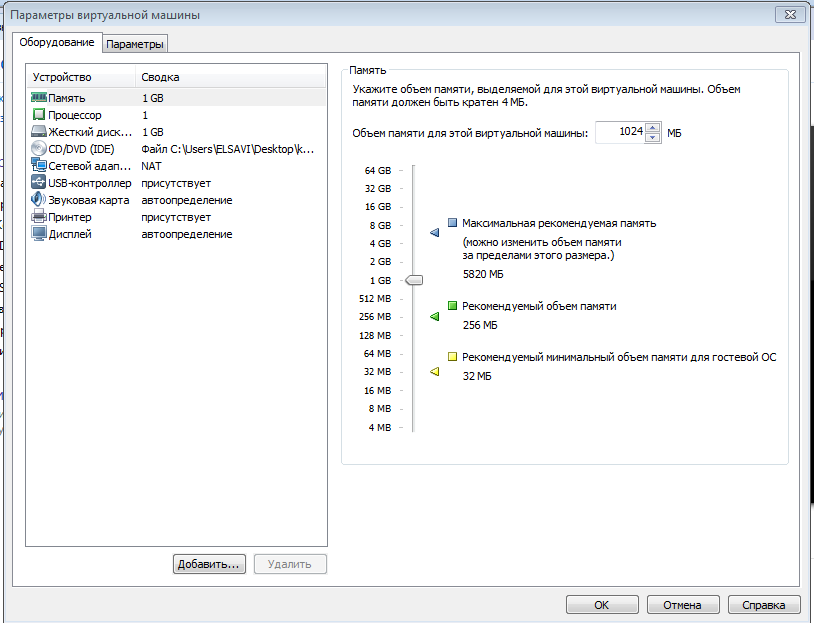
Task: Switch to the Параметры tab
Action: tap(135, 44)
